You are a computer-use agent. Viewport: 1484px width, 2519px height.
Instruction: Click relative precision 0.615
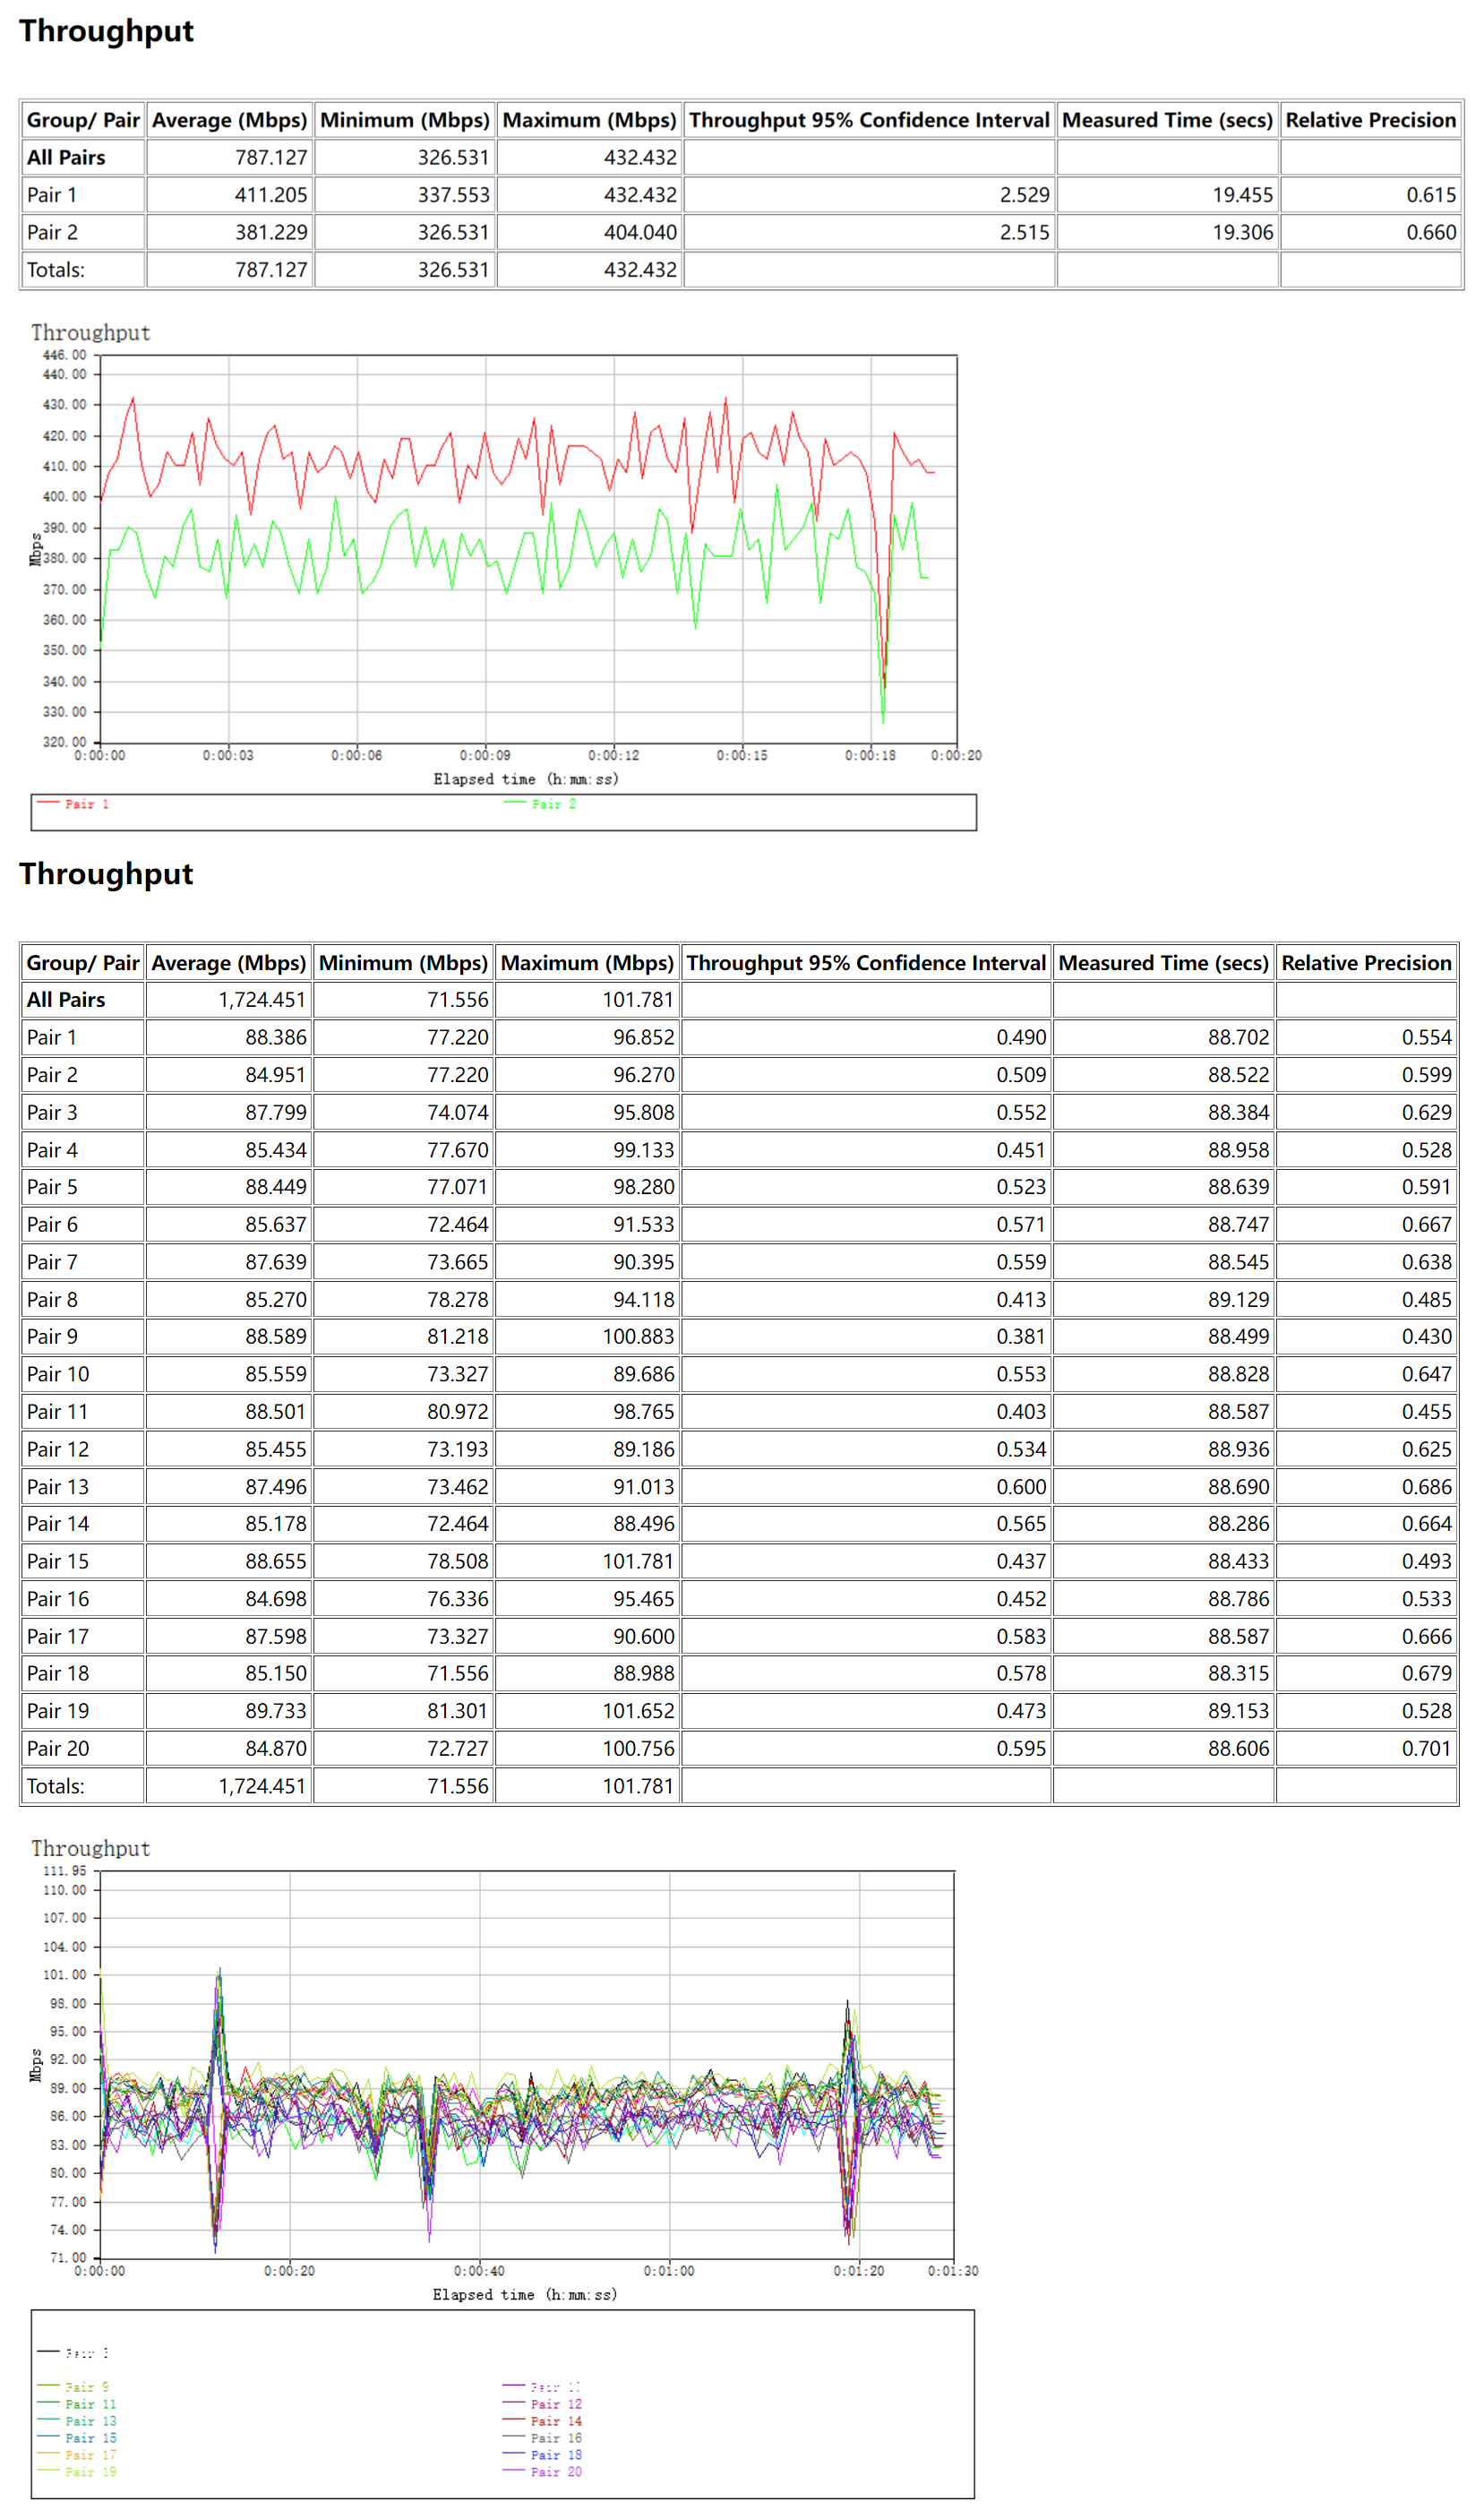pyautogui.click(x=1371, y=195)
